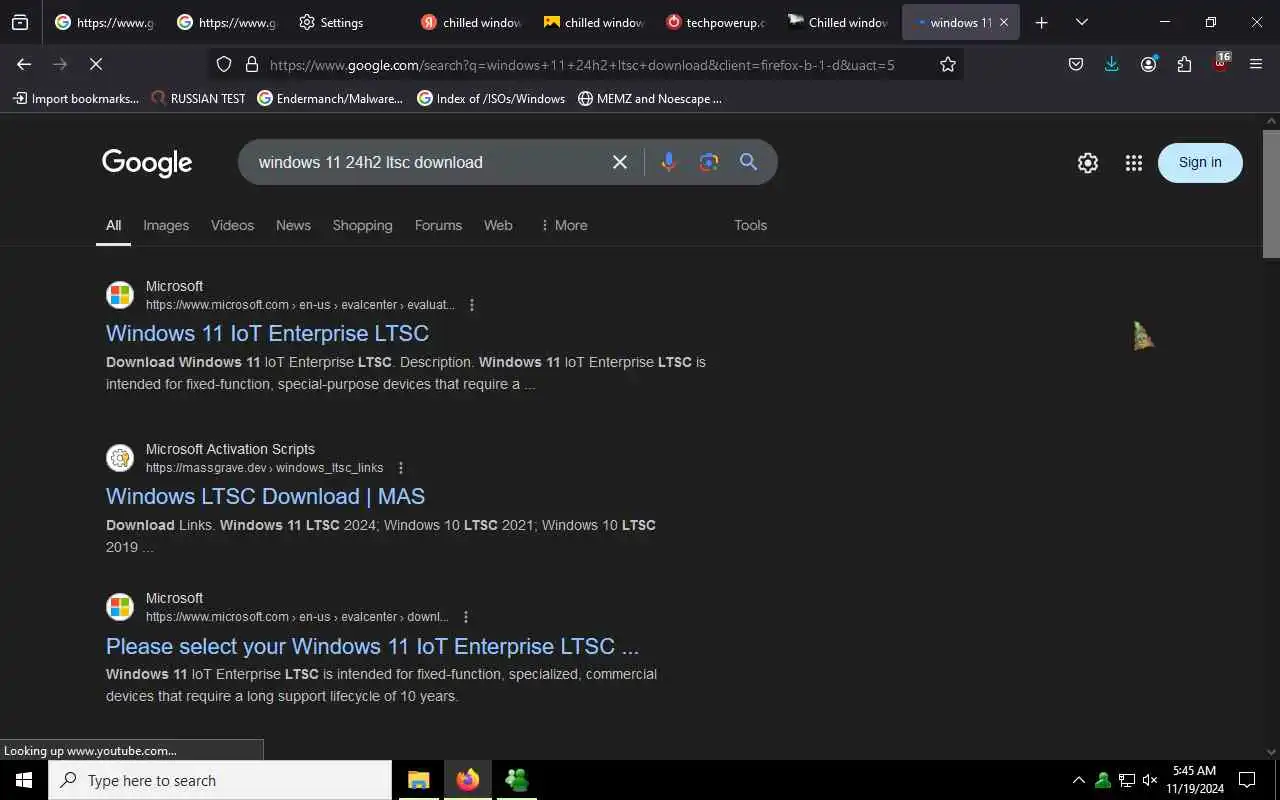
Task: Open MEMZ and Noescape bookmark
Action: tap(650, 98)
